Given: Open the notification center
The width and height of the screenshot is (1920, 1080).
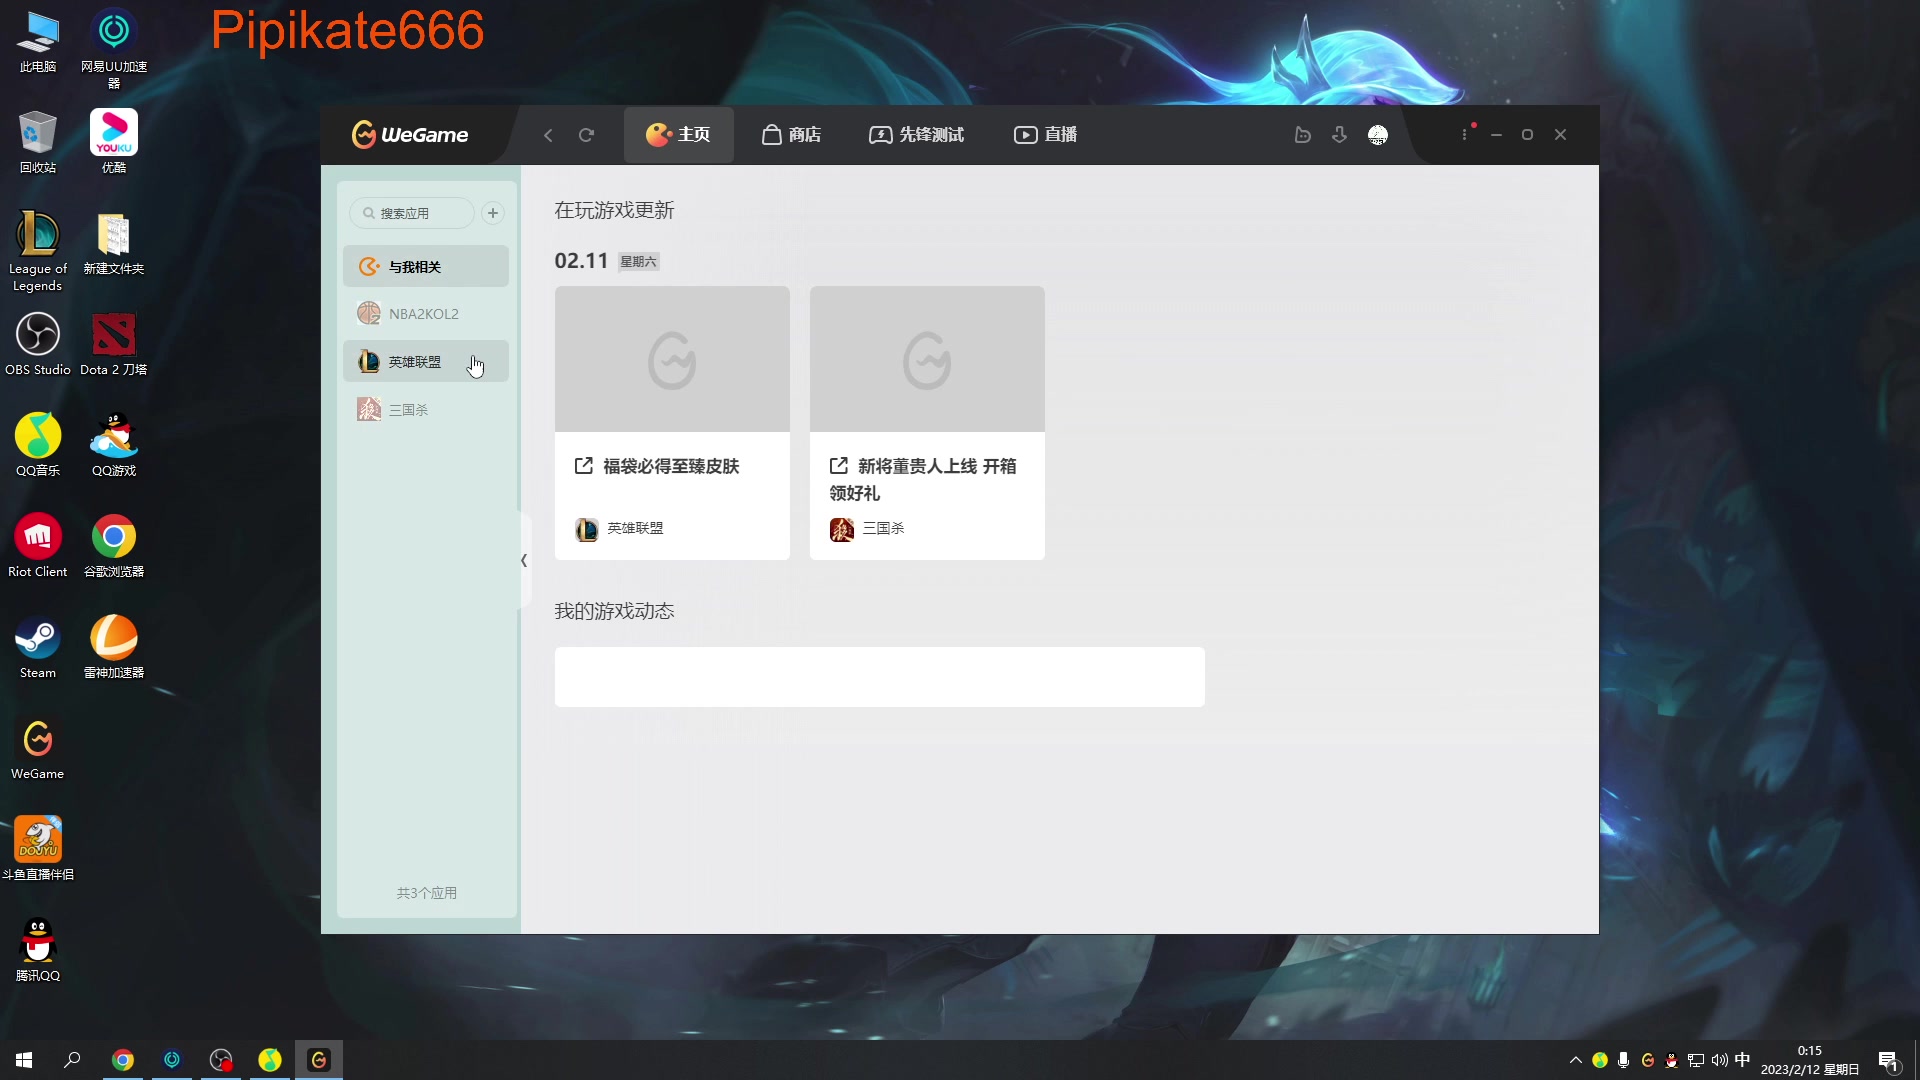Looking at the screenshot, I should [1888, 1060].
